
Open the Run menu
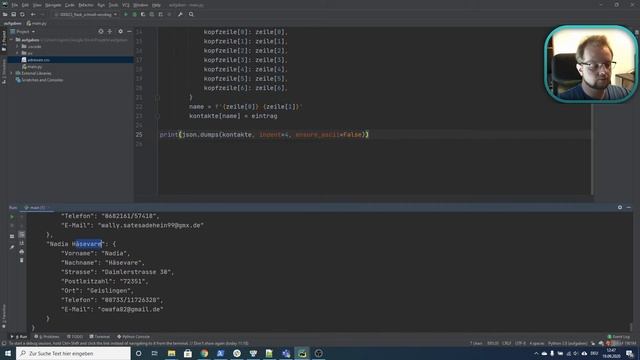101,5
